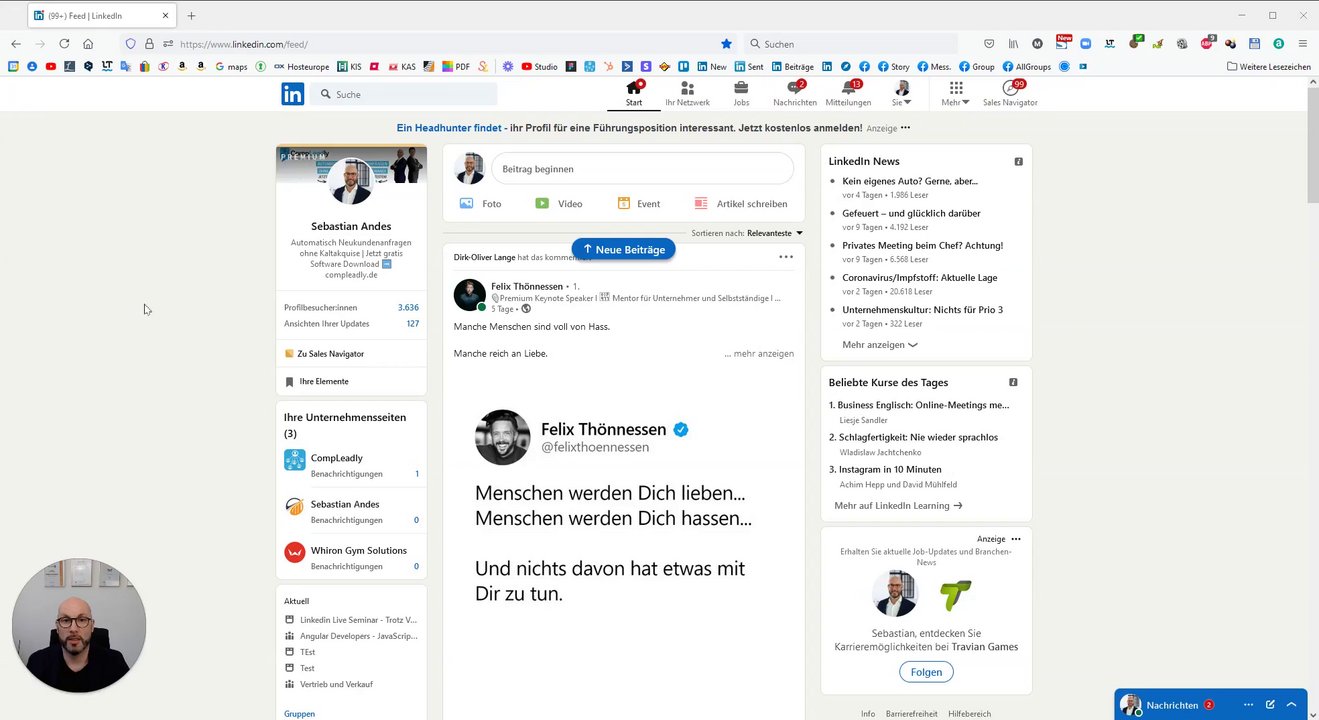
Task: Open the Pocket icon in Firefox toolbar
Action: coord(989,44)
